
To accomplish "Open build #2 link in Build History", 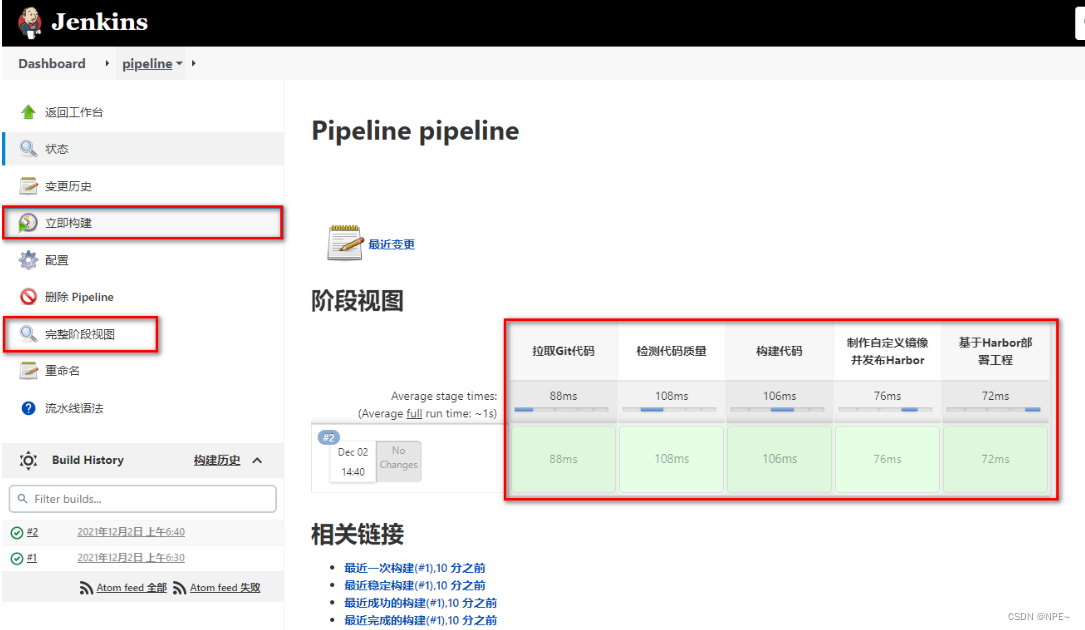I will pyautogui.click(x=33, y=532).
